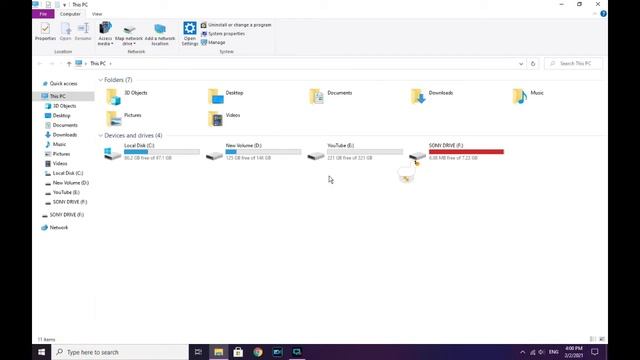Open the Map network drive tool

tap(129, 35)
